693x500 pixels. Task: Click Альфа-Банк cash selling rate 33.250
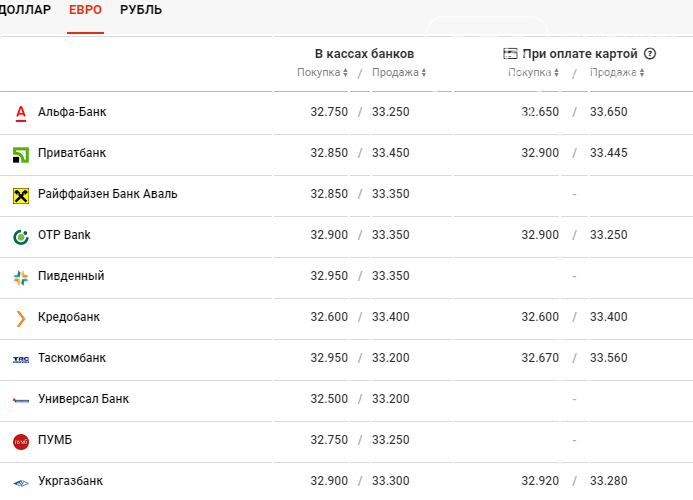(x=391, y=112)
